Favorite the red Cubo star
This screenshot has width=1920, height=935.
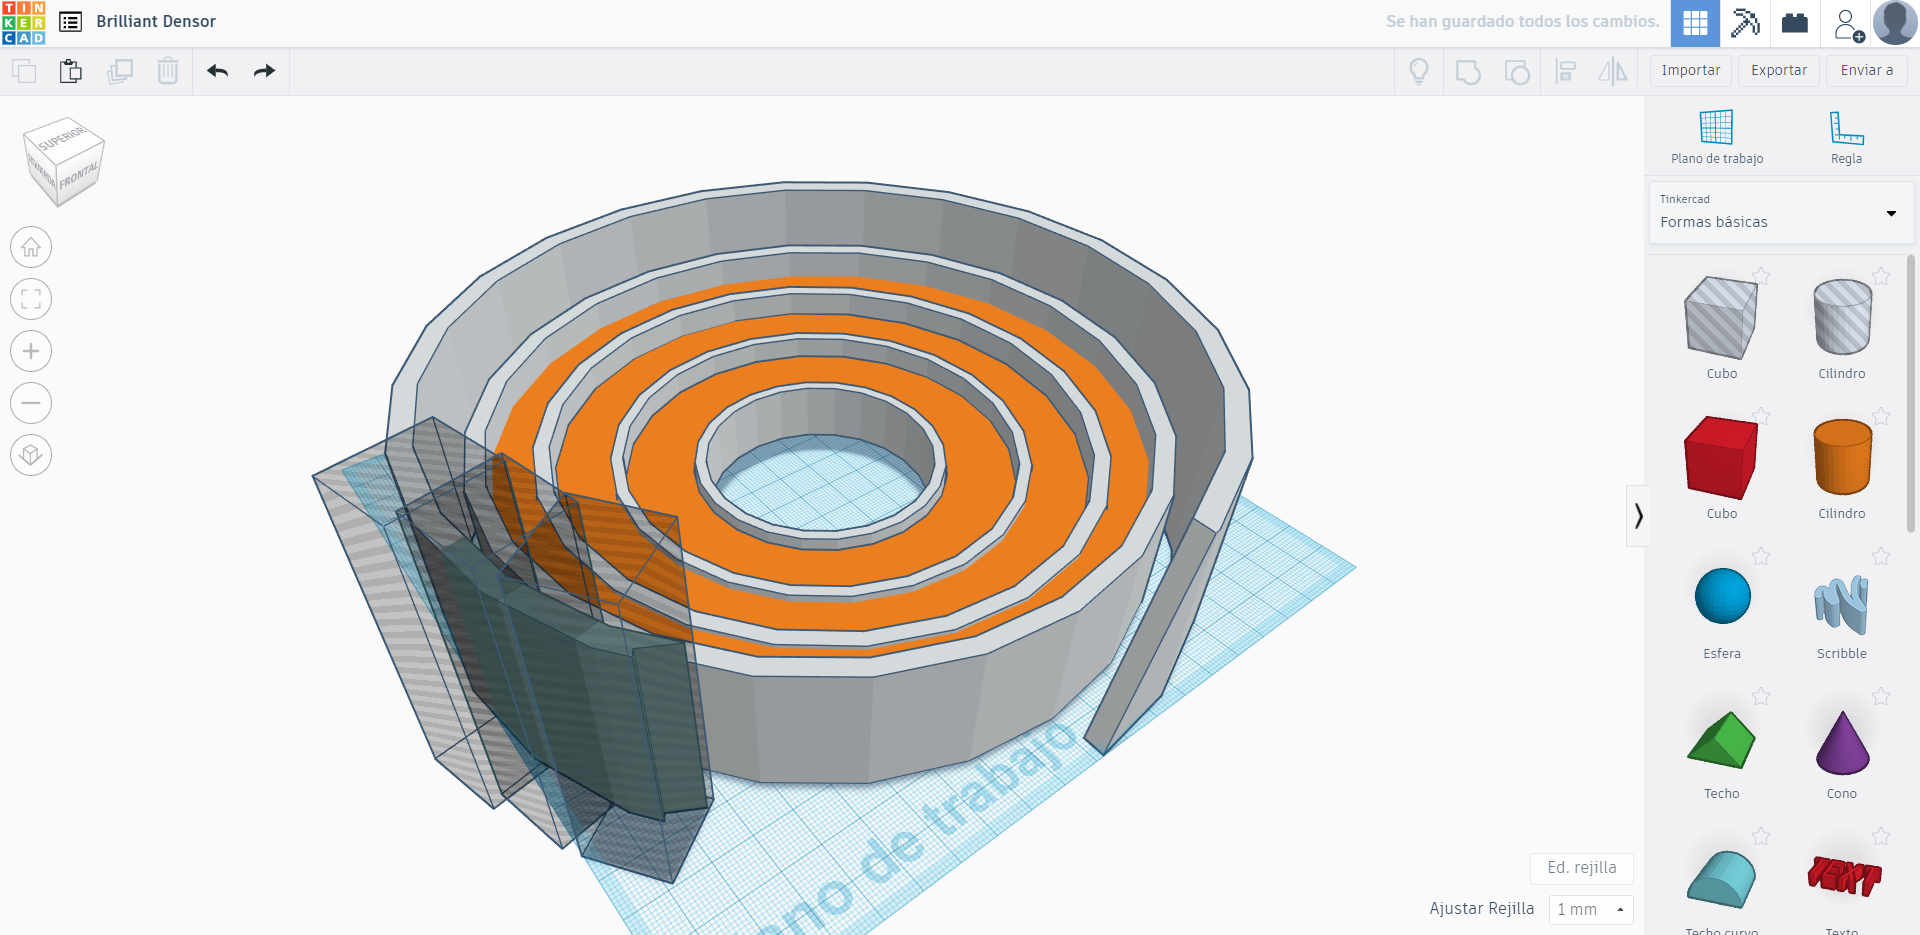coord(1761,416)
